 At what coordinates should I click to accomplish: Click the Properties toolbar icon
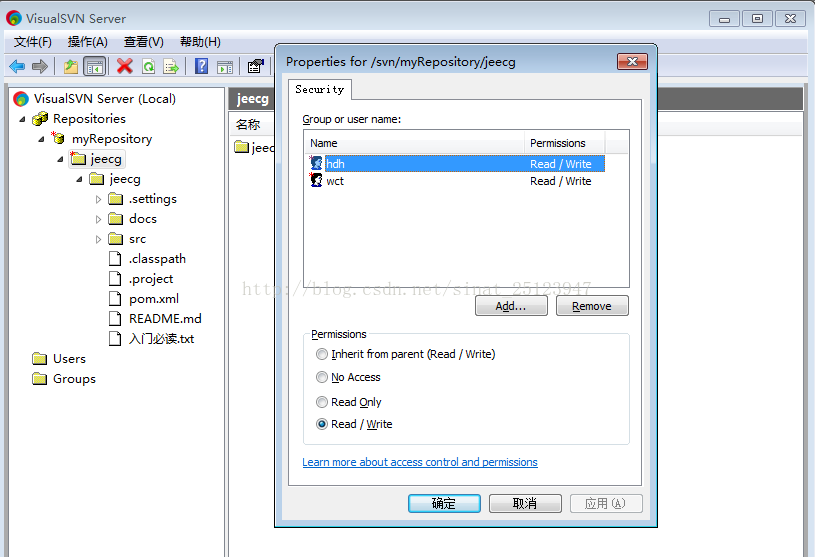tap(256, 66)
